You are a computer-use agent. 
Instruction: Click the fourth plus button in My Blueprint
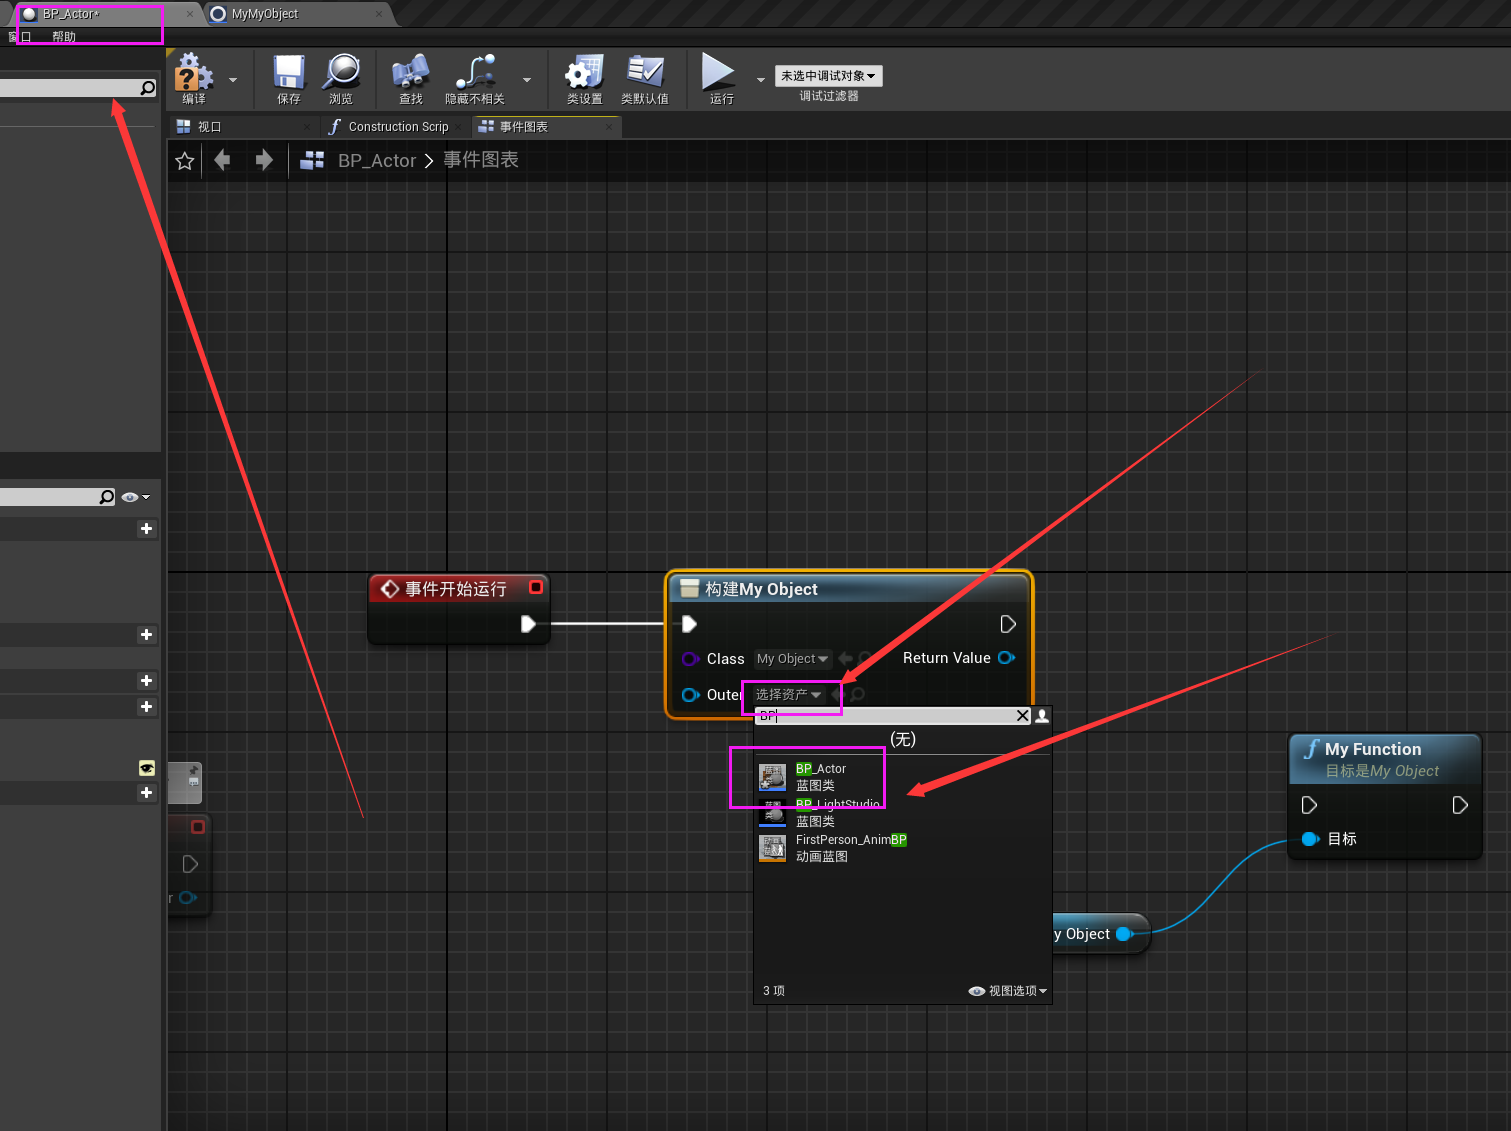click(147, 706)
